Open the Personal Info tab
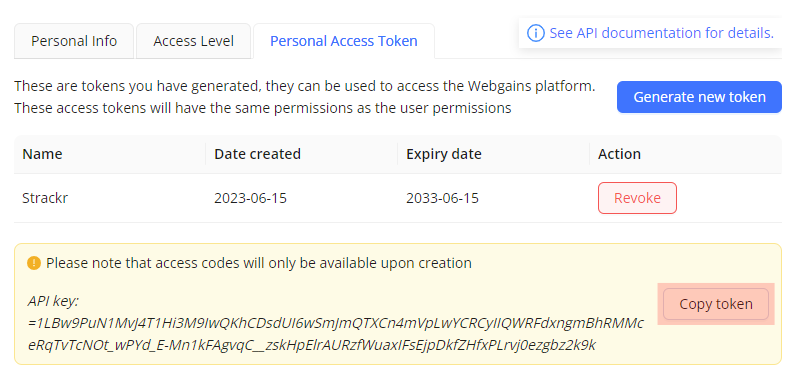The image size is (798, 385). (x=74, y=41)
